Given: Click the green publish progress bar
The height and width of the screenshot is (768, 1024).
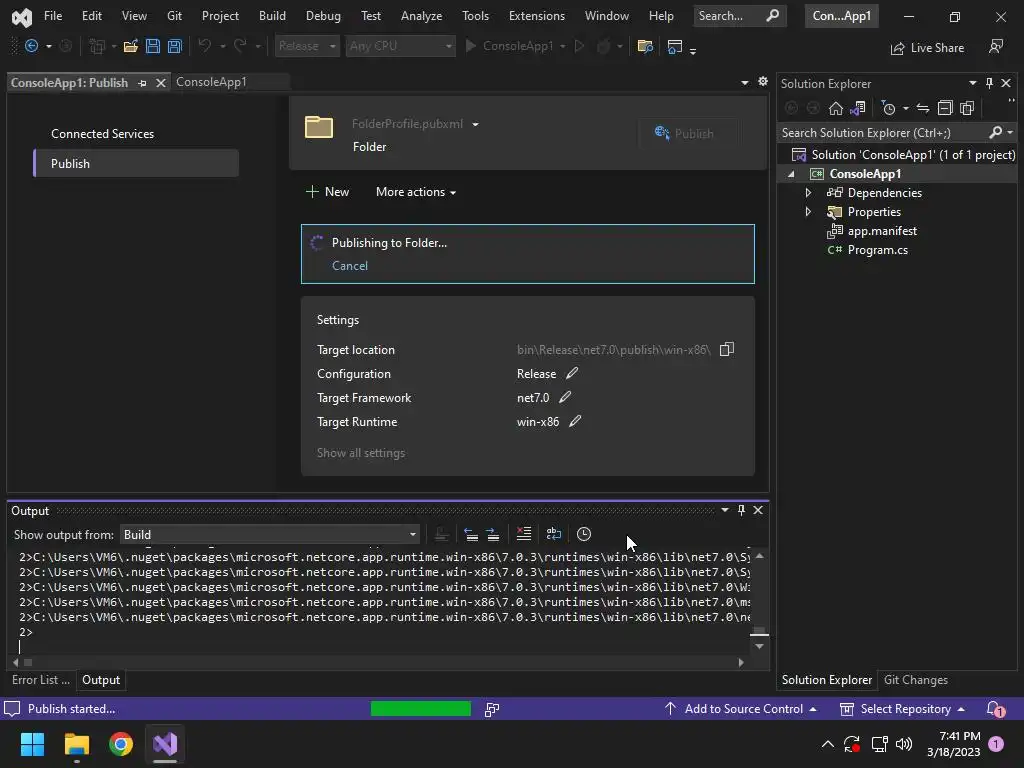Looking at the screenshot, I should click(421, 709).
